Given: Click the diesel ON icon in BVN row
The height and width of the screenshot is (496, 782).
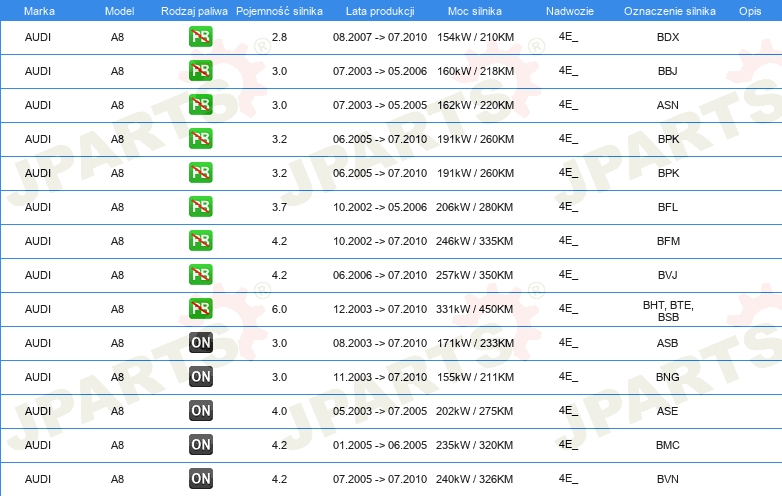Looking at the screenshot, I should [x=200, y=479].
